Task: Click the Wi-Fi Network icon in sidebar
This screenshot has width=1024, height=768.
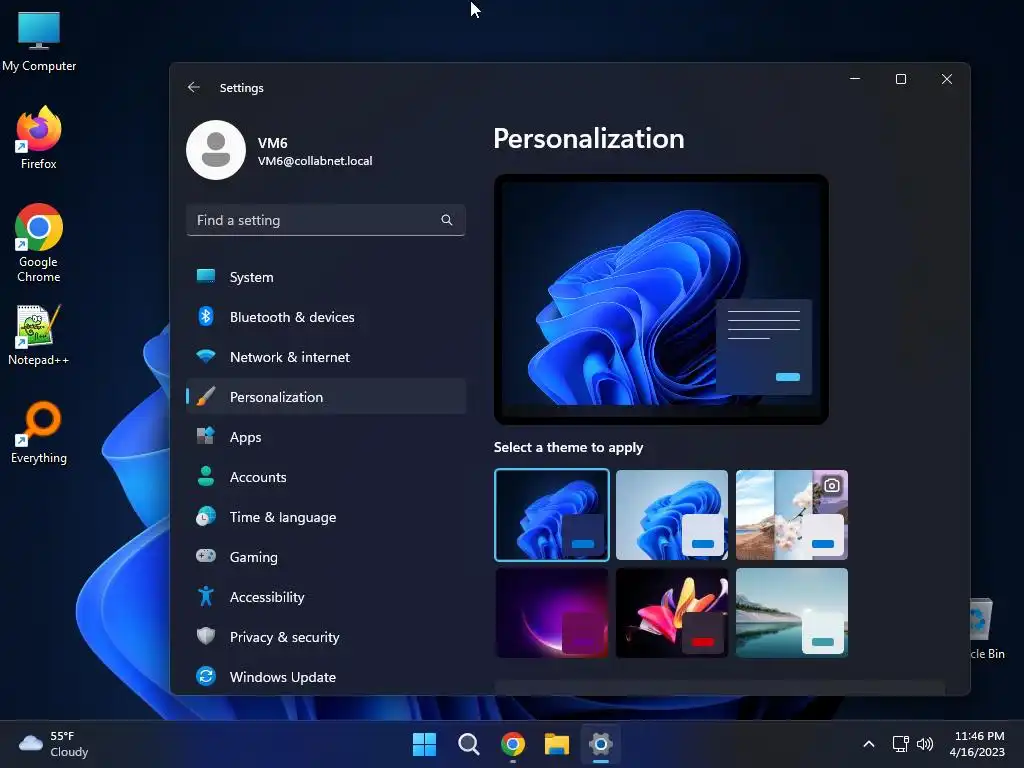Action: (206, 357)
